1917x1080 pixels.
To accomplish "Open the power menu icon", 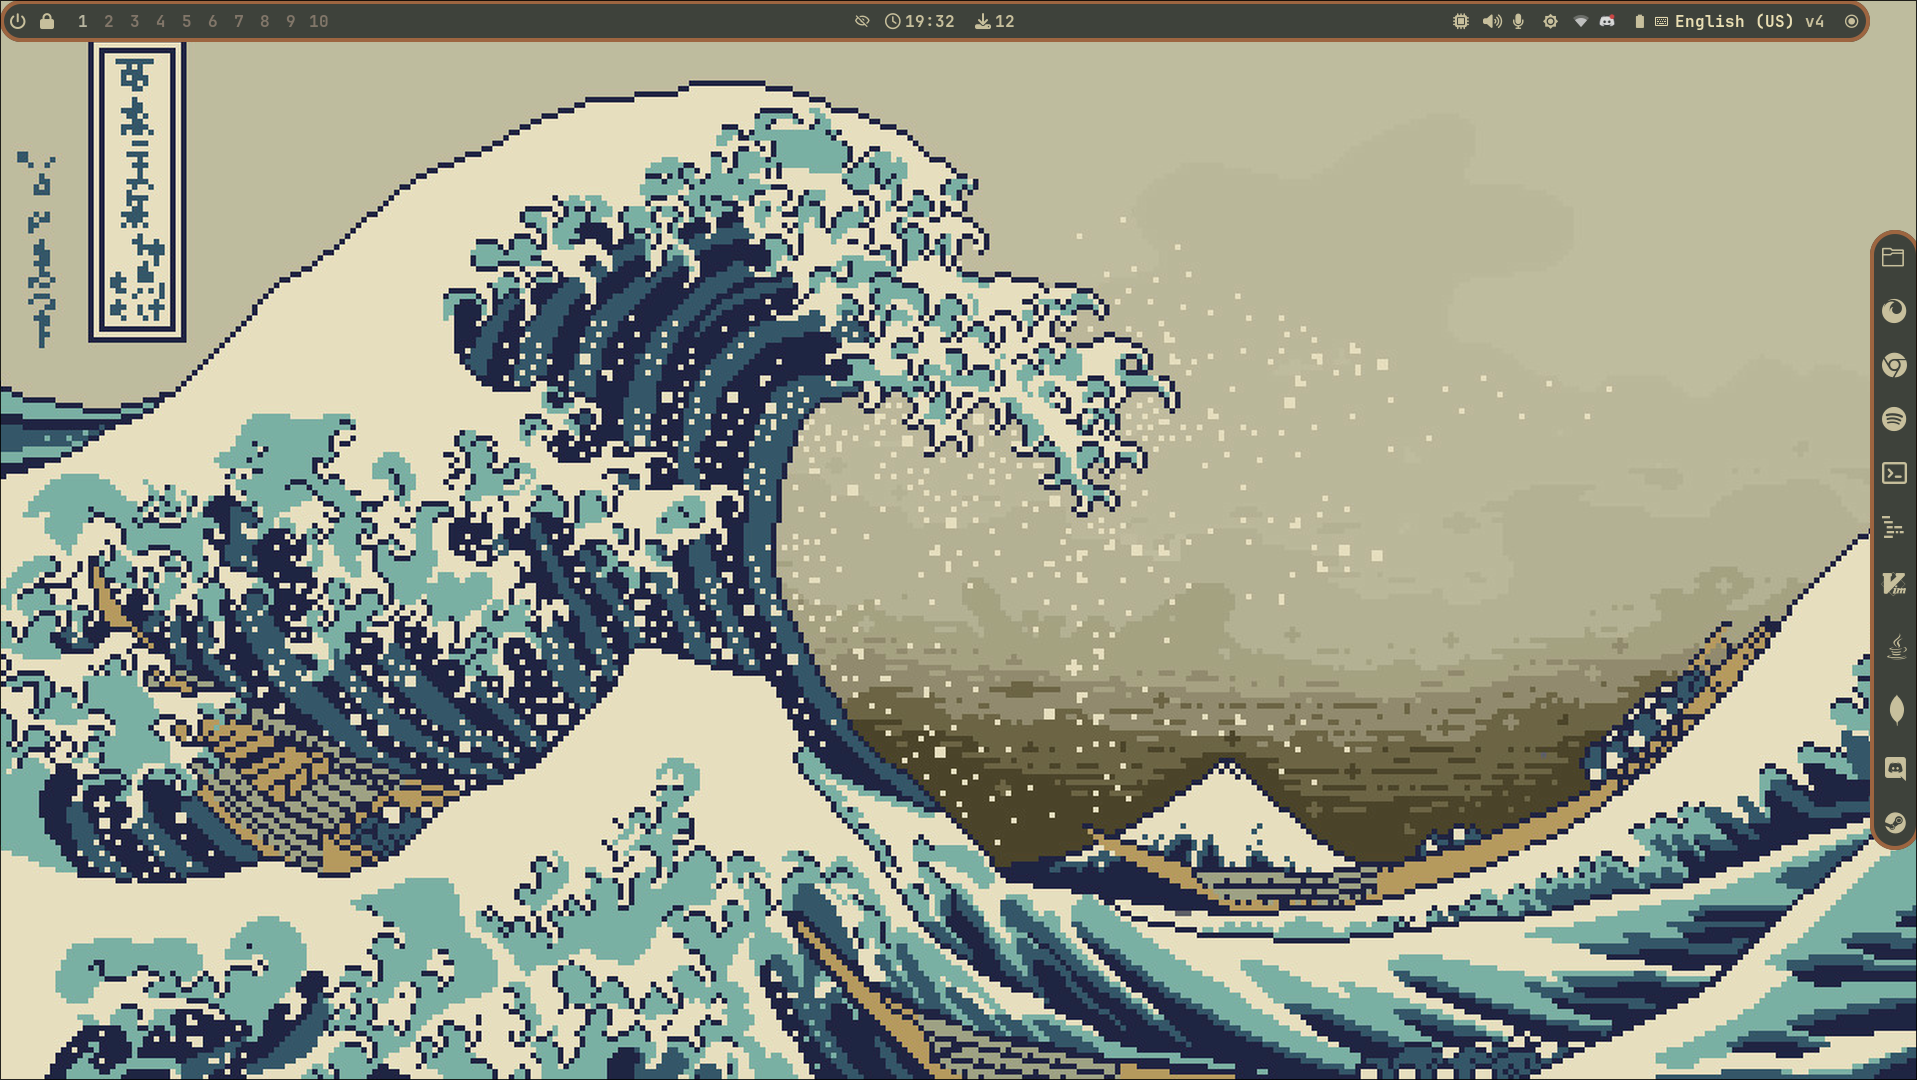I will (x=18, y=21).
